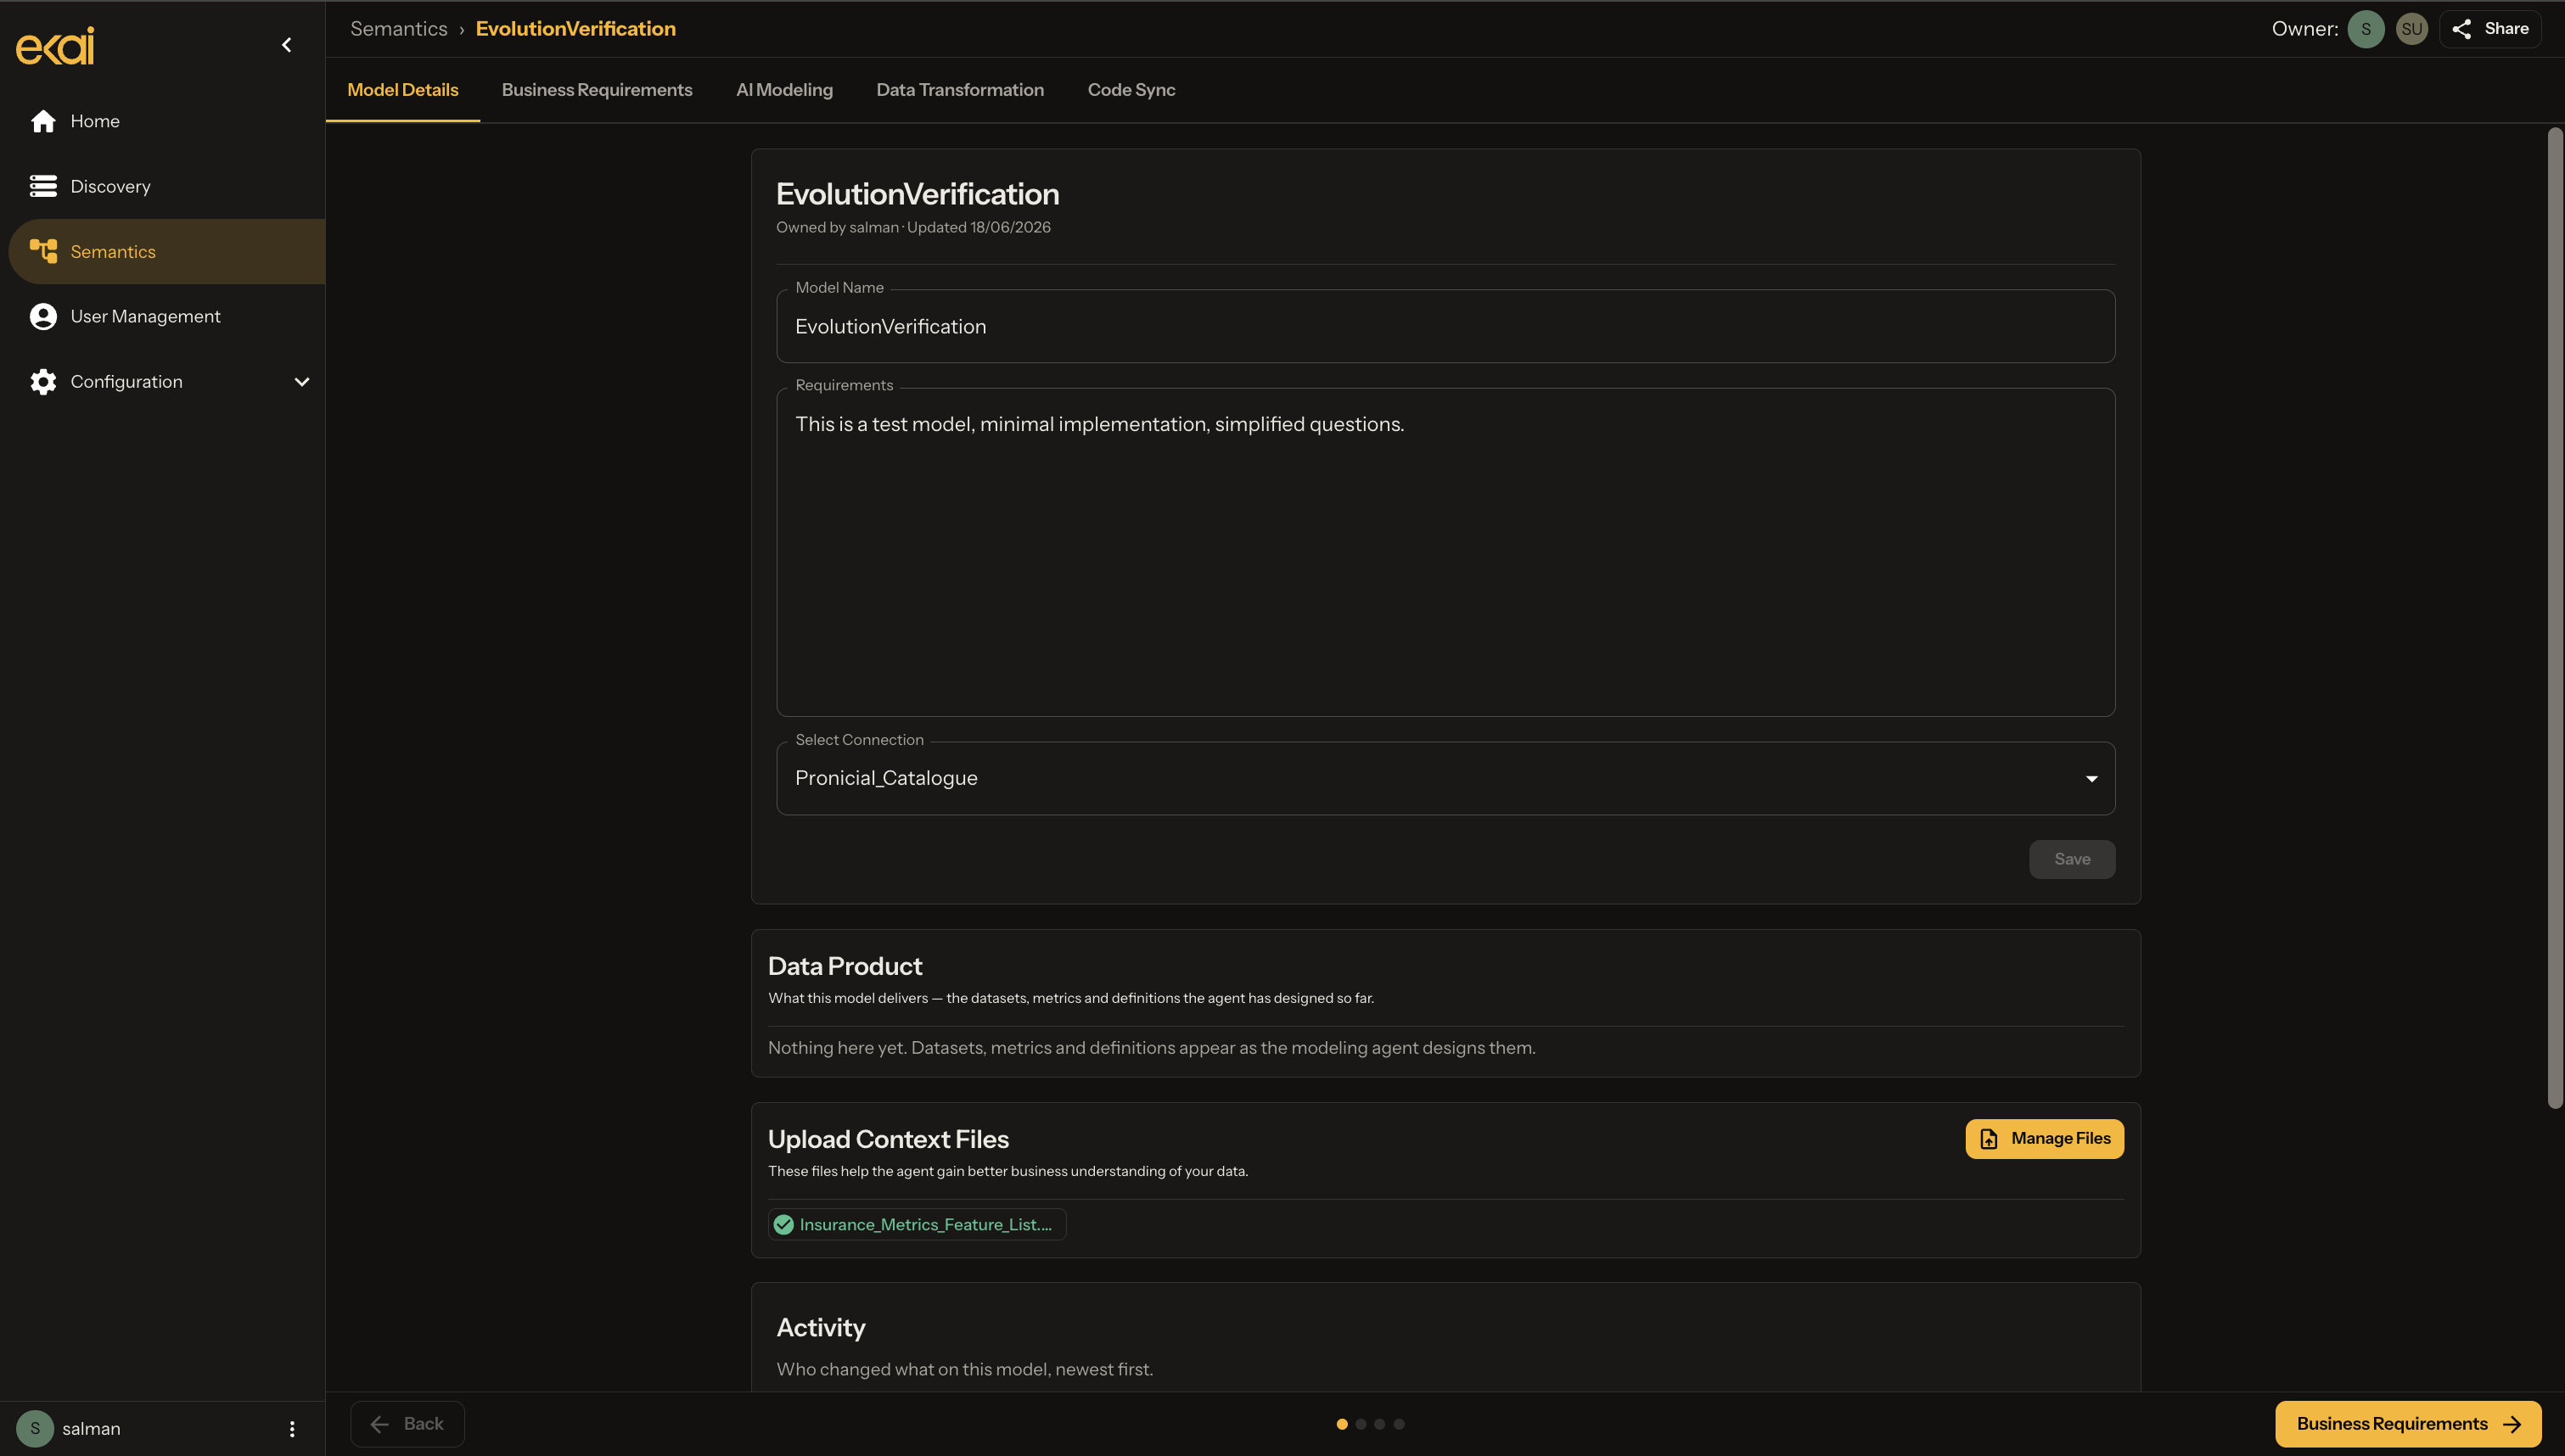Open the AI Modeling tab
This screenshot has height=1456, width=2565.
[x=785, y=90]
